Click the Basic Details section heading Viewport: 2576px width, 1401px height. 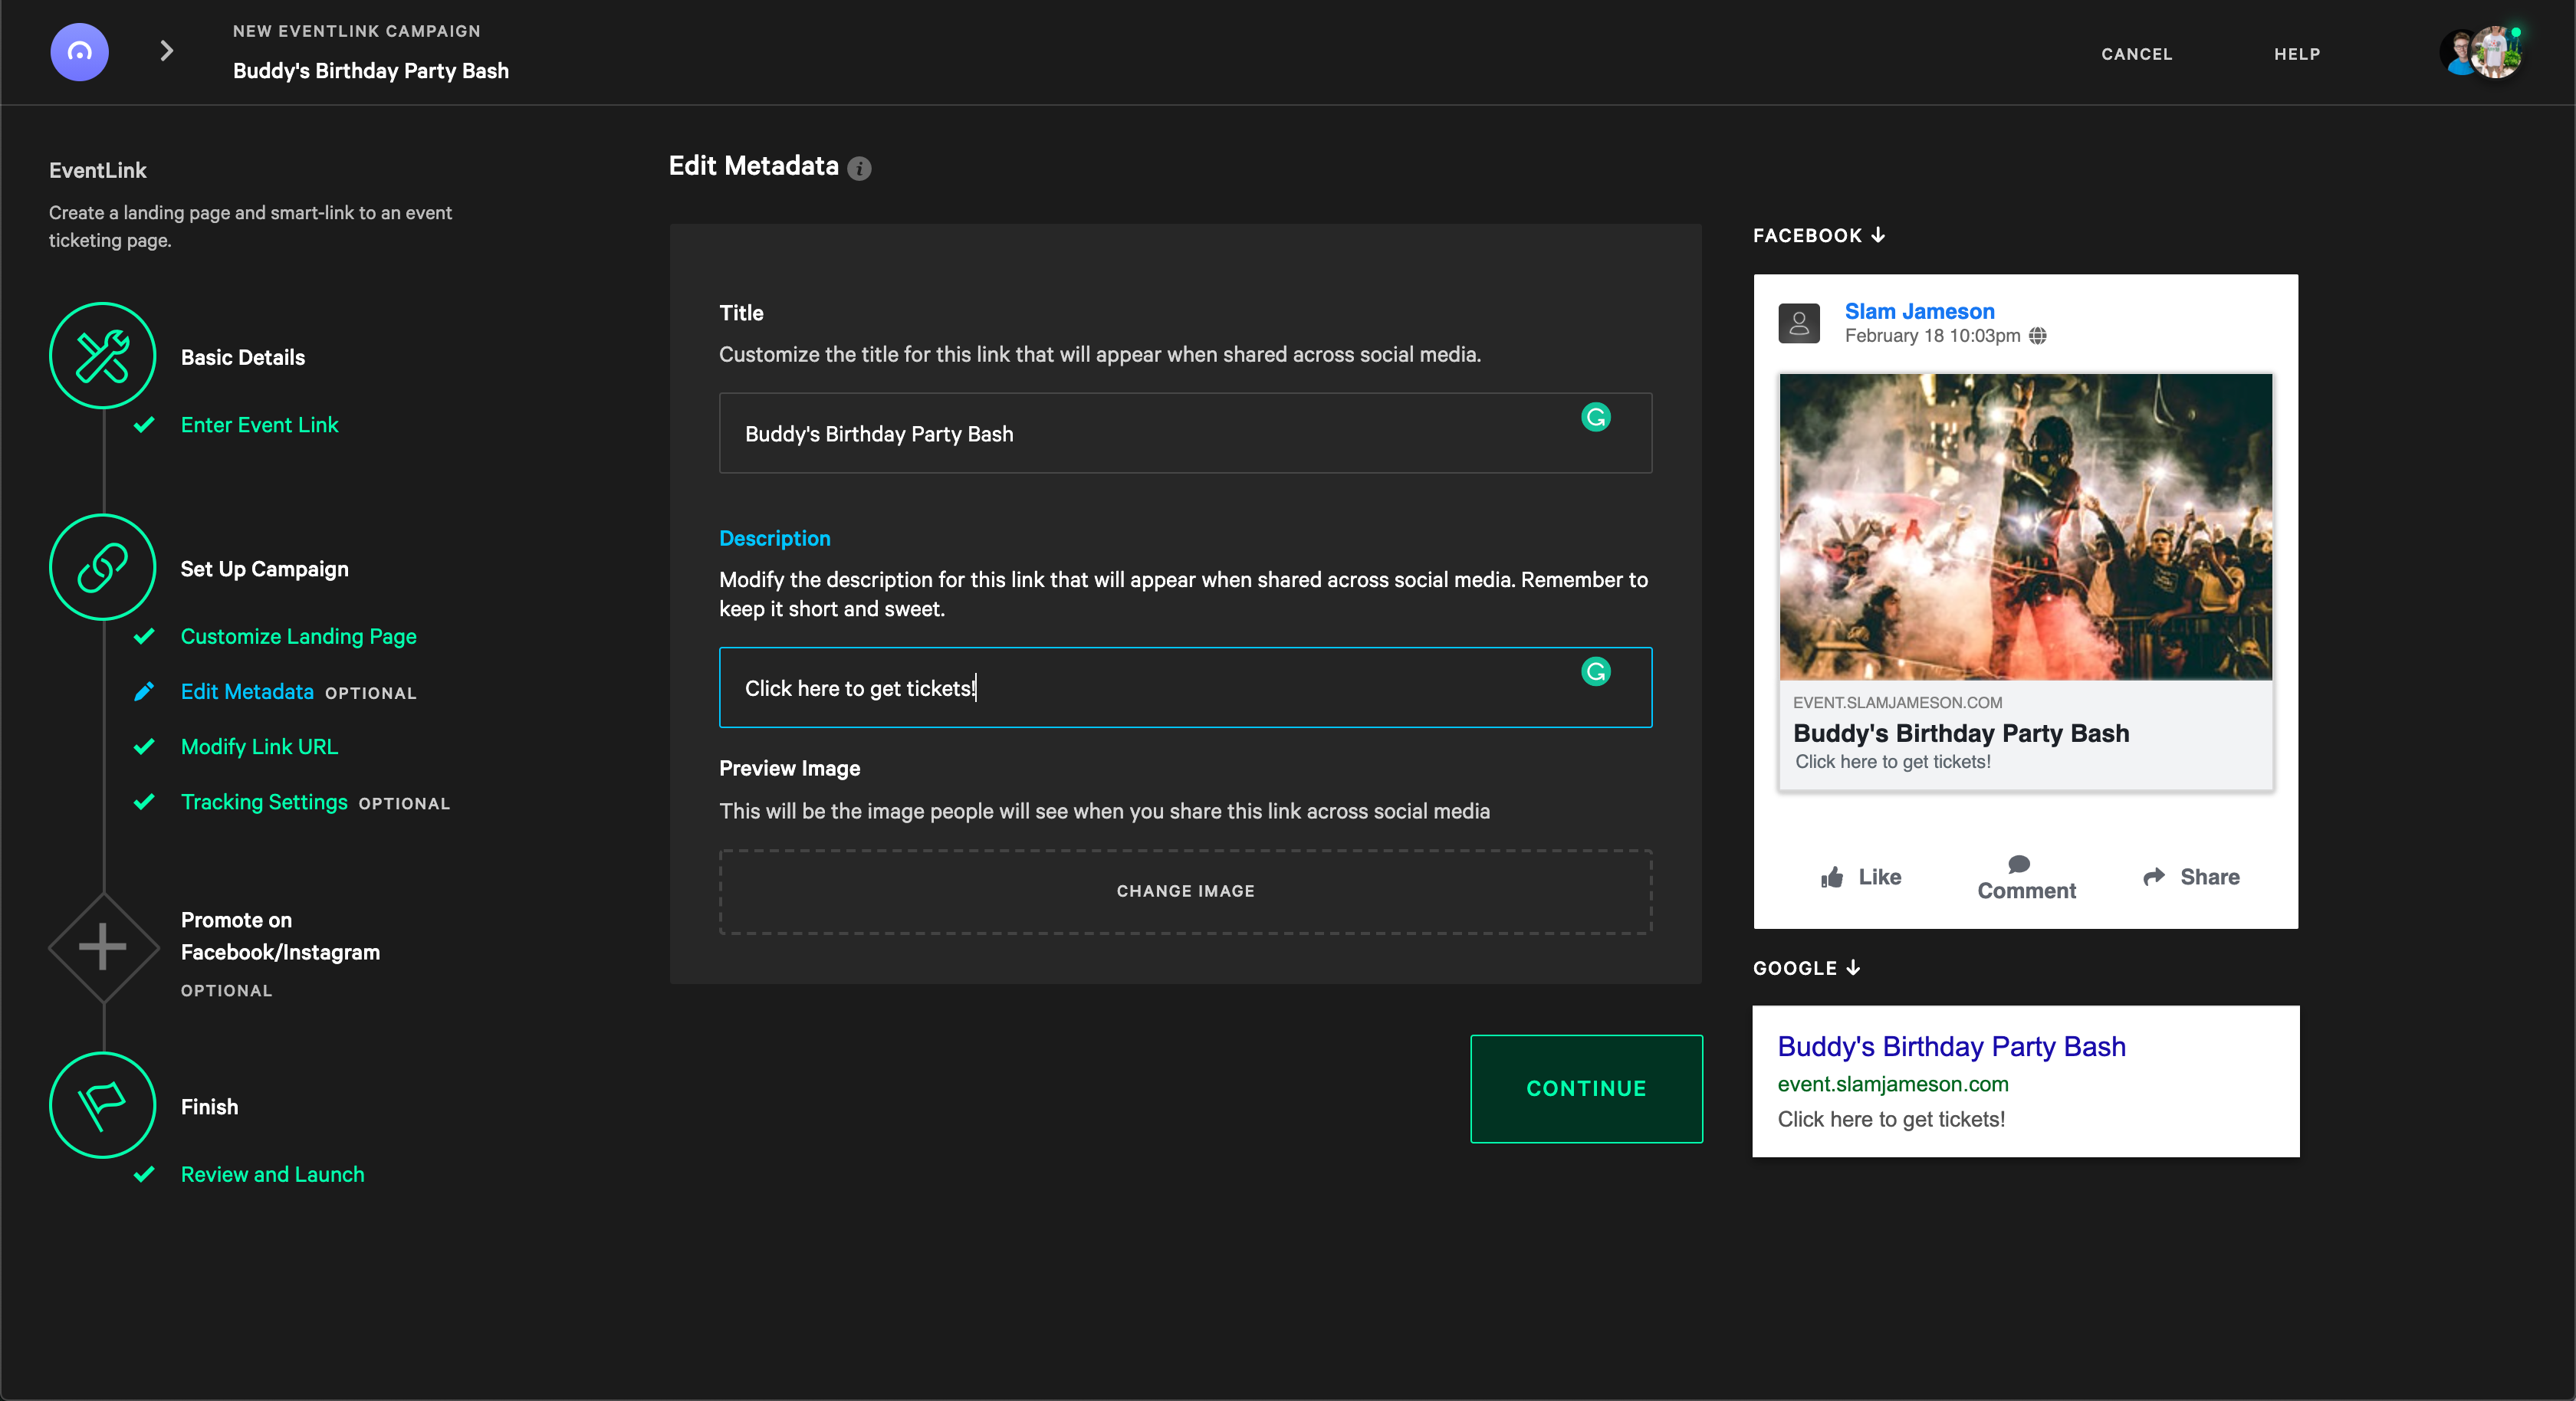[243, 357]
